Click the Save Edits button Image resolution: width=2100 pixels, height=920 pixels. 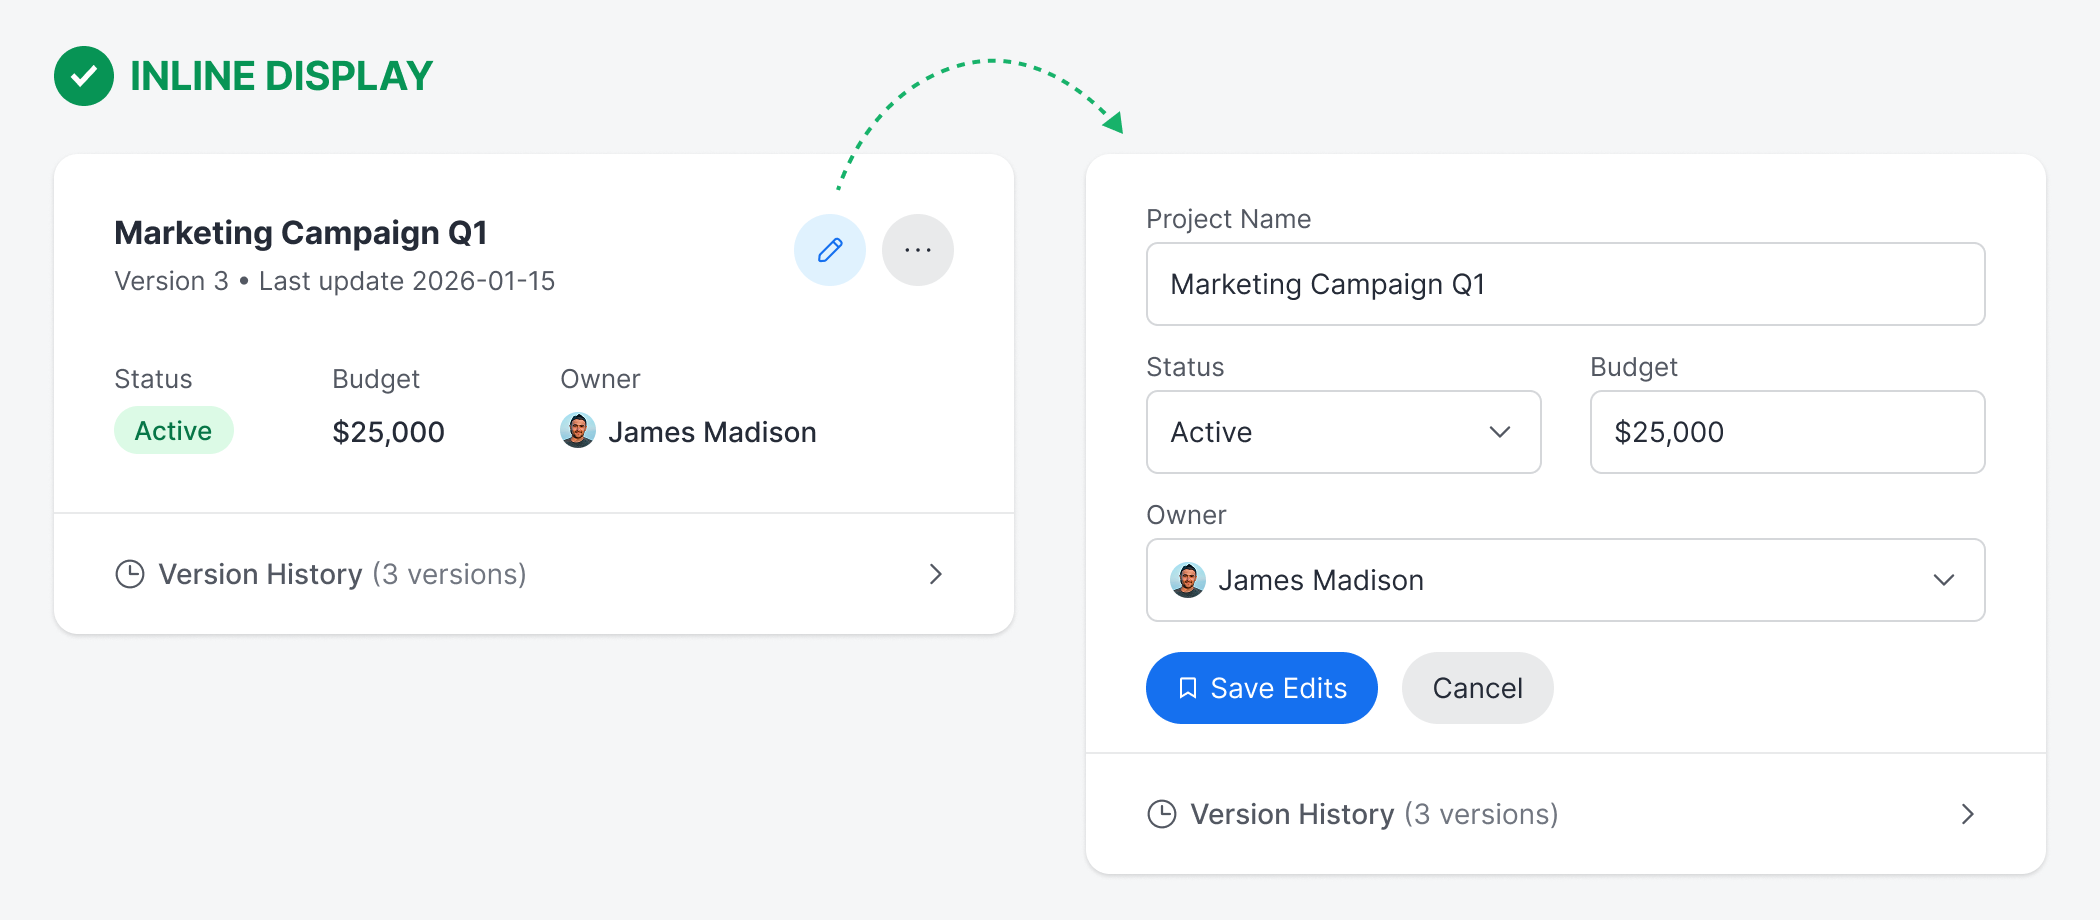[1261, 688]
